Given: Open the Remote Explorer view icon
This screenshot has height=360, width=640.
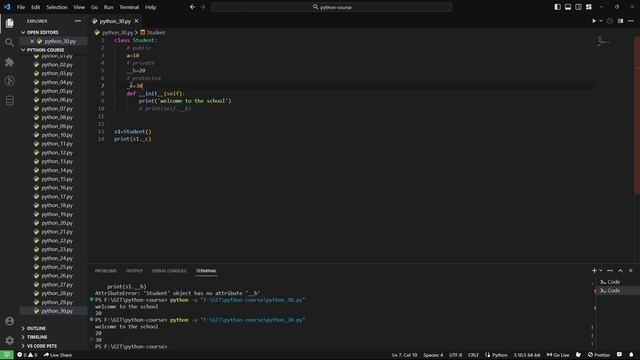Looking at the screenshot, I should pos(9,100).
